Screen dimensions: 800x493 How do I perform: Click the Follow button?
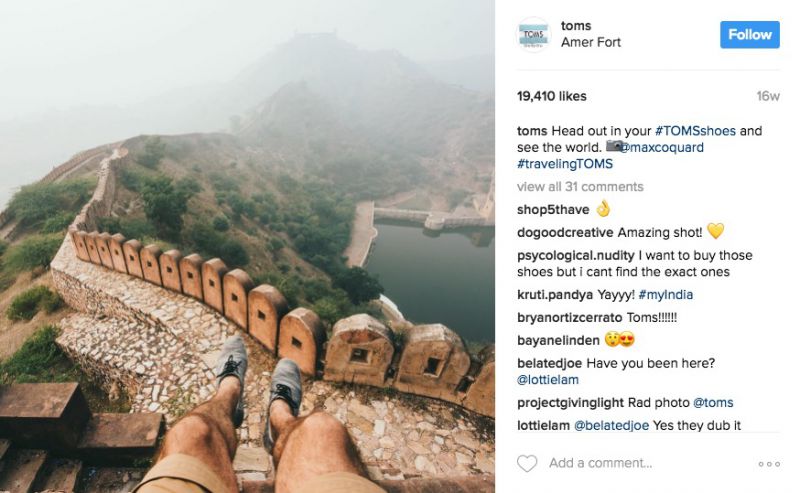click(x=749, y=35)
